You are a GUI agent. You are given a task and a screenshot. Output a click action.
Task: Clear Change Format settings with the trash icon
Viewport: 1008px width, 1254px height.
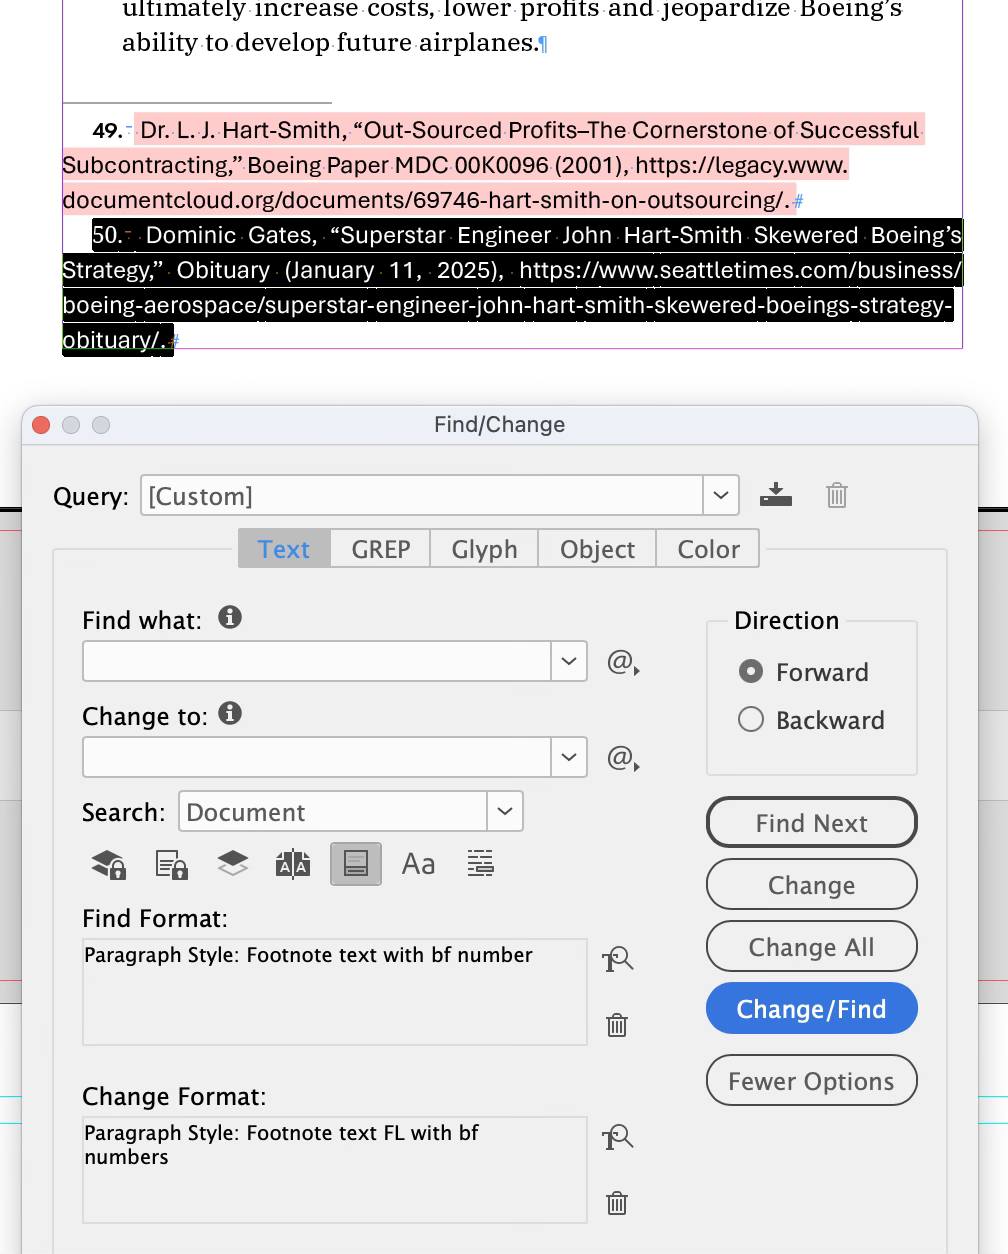[617, 1203]
